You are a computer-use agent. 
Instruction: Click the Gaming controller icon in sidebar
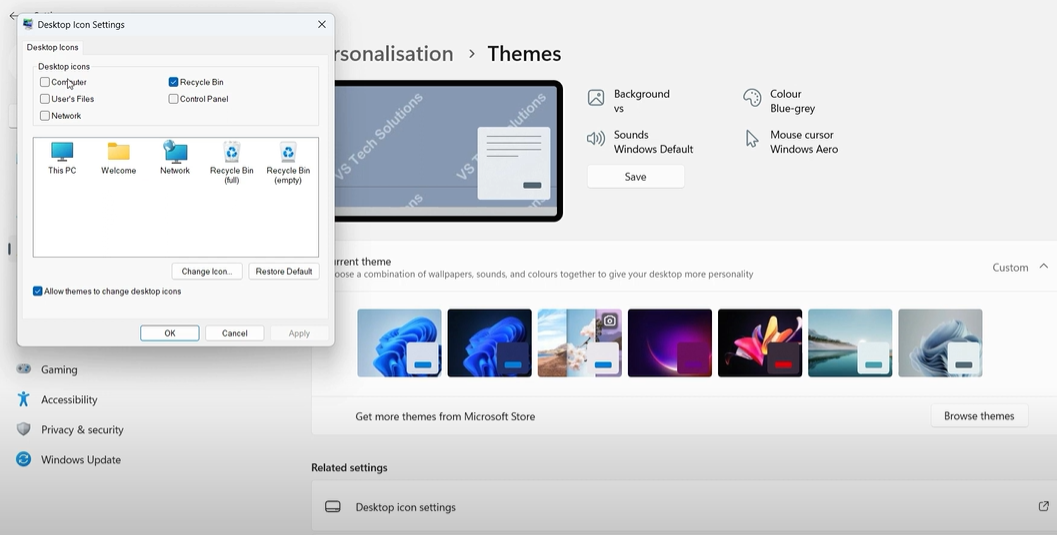(x=24, y=369)
